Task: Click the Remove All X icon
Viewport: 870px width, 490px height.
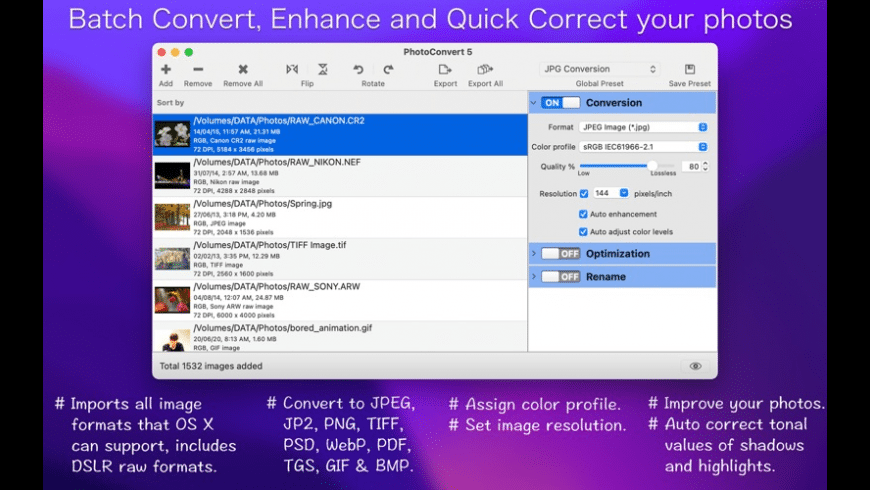Action: 243,69
